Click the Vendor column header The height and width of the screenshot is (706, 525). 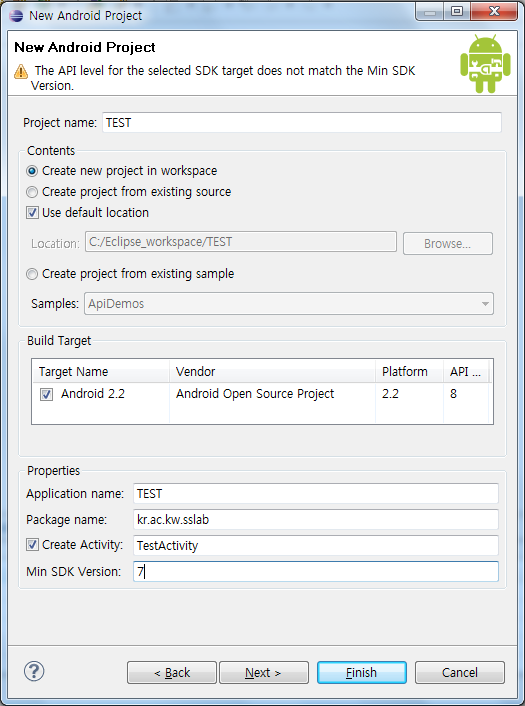(272, 371)
